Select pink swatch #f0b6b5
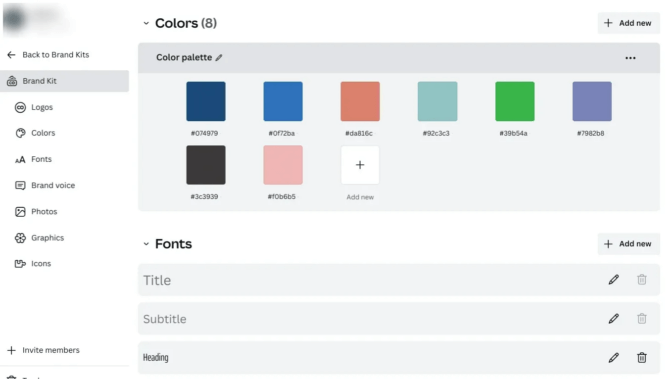The image size is (672, 379). point(283,165)
